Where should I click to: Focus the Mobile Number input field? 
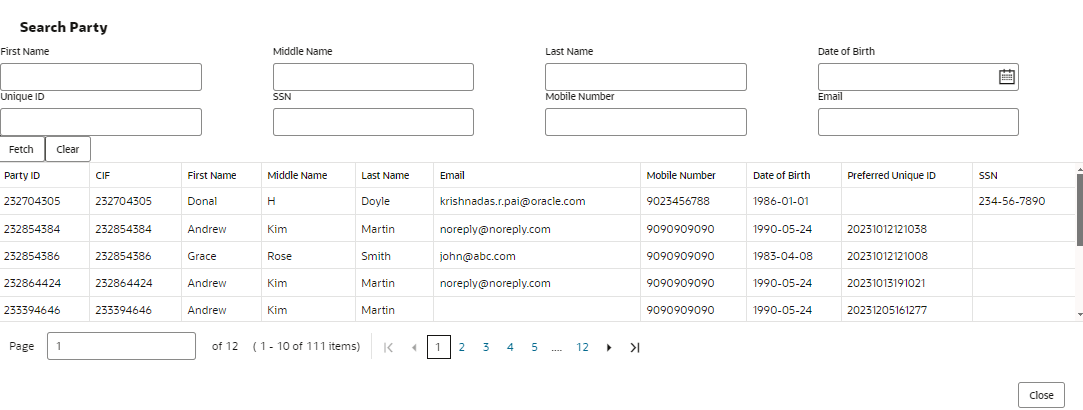(645, 122)
